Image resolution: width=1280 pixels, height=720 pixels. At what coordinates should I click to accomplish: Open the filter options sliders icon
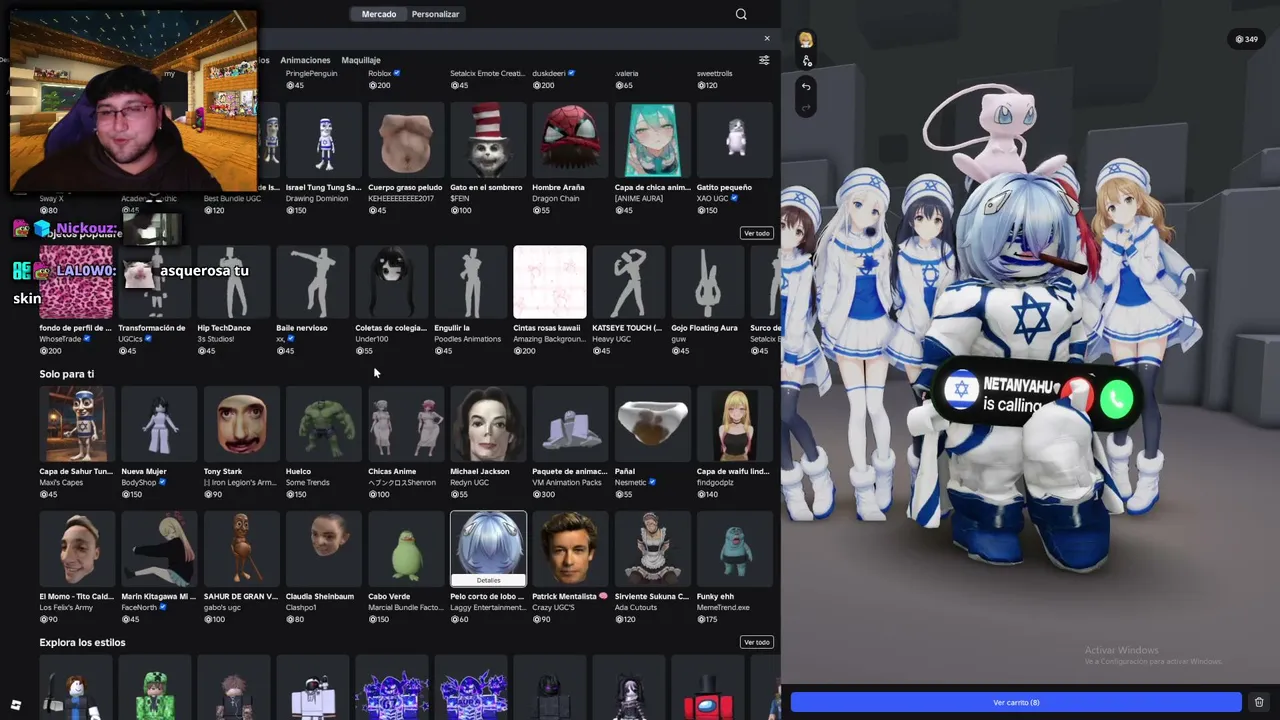[764, 60]
